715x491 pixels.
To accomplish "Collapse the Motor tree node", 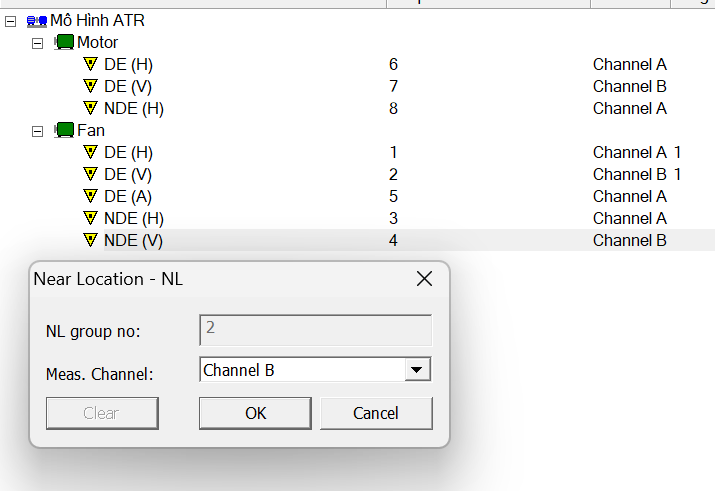I will click(37, 43).
